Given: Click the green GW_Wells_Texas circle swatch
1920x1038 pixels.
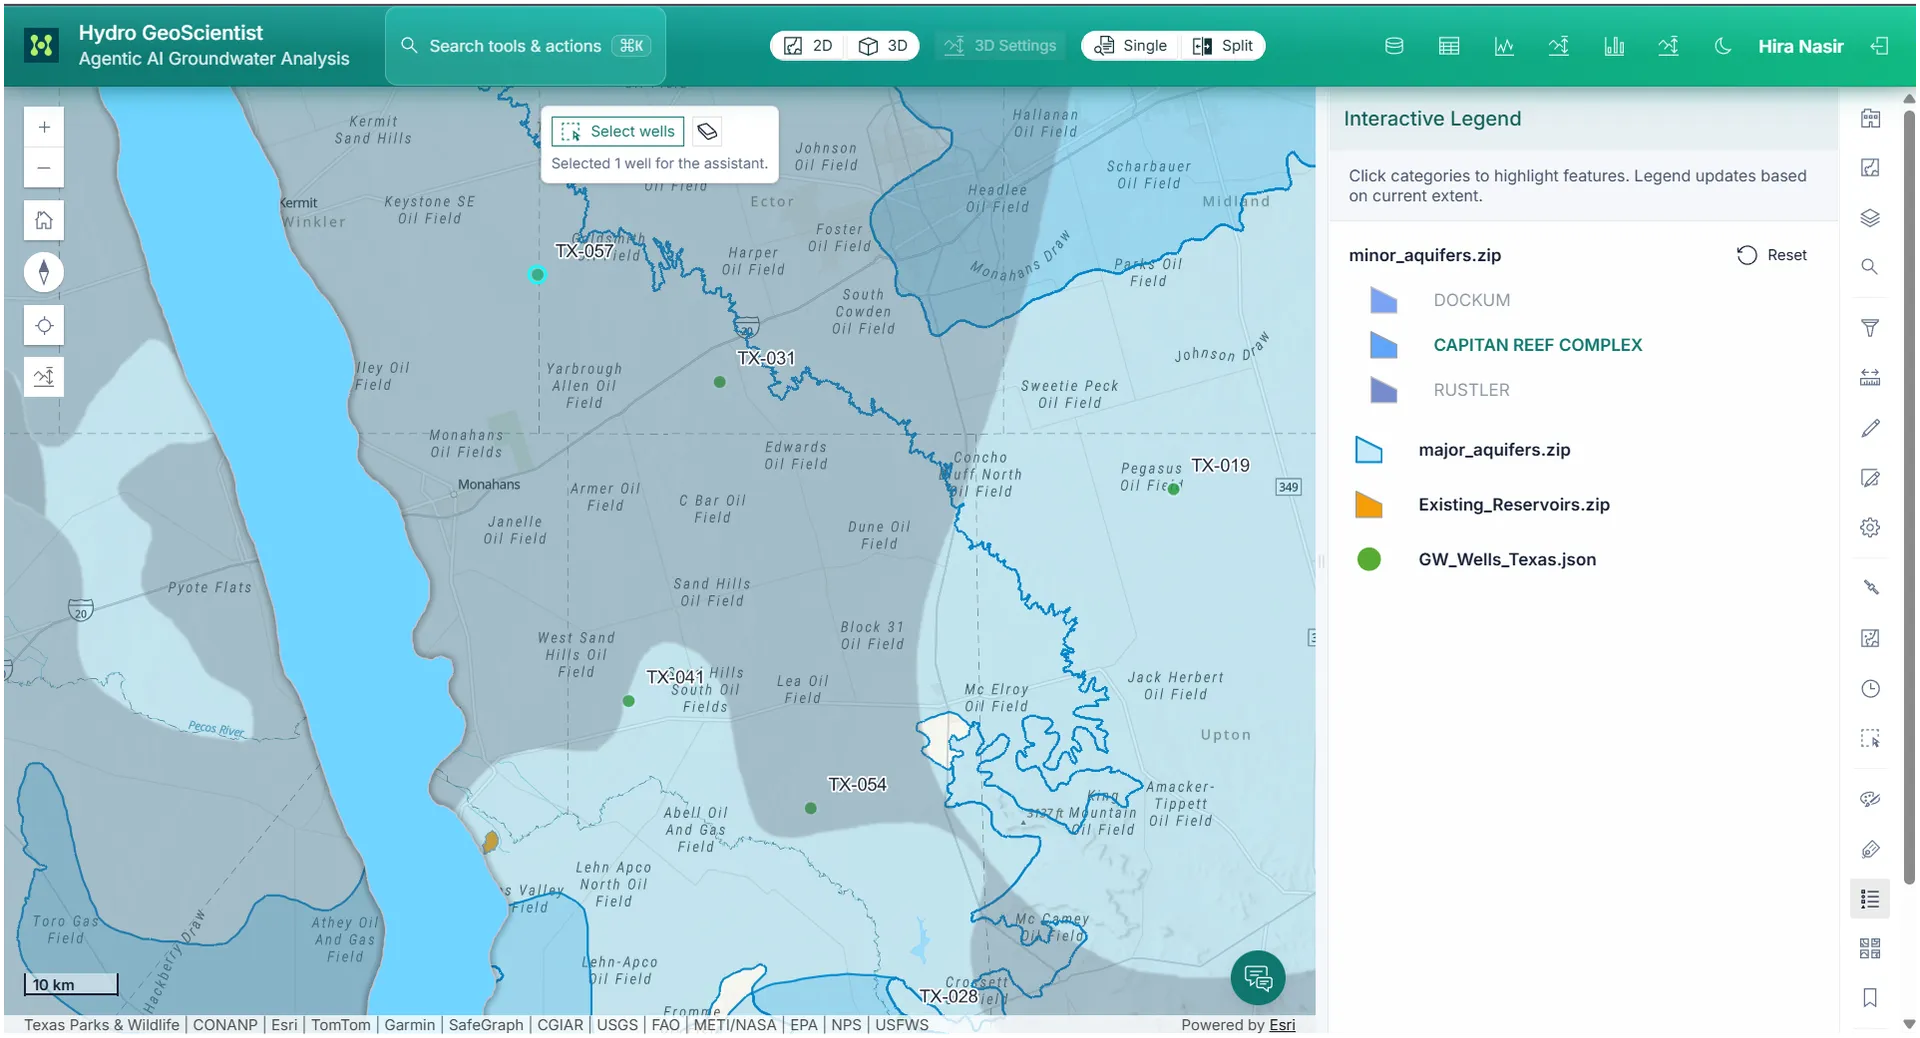Looking at the screenshot, I should tap(1369, 560).
